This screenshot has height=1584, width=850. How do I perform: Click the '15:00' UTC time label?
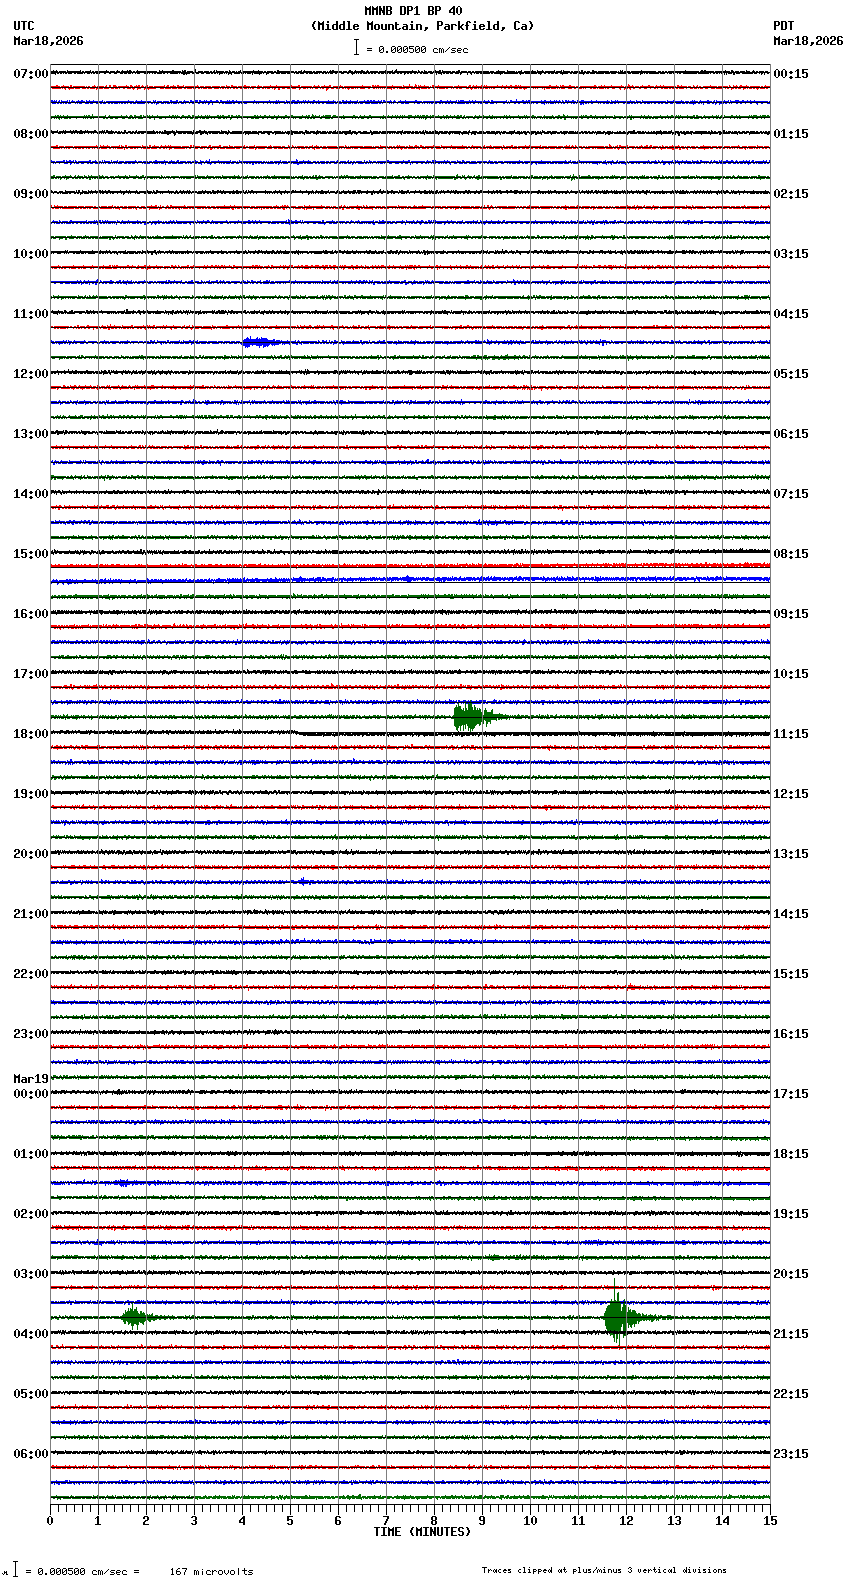31,554
